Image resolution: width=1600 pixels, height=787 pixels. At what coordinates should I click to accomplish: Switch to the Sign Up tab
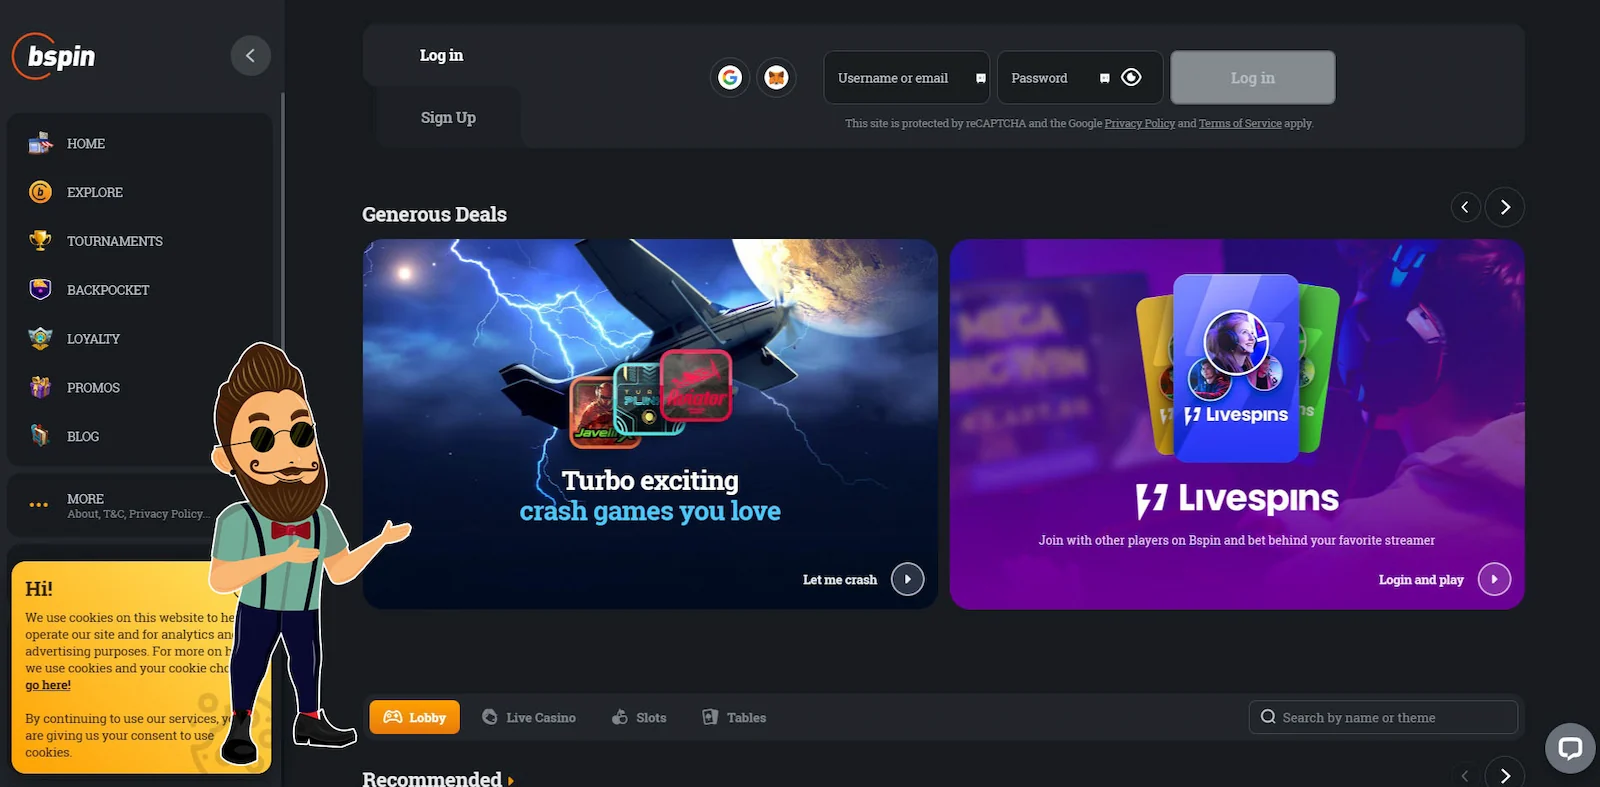(448, 117)
